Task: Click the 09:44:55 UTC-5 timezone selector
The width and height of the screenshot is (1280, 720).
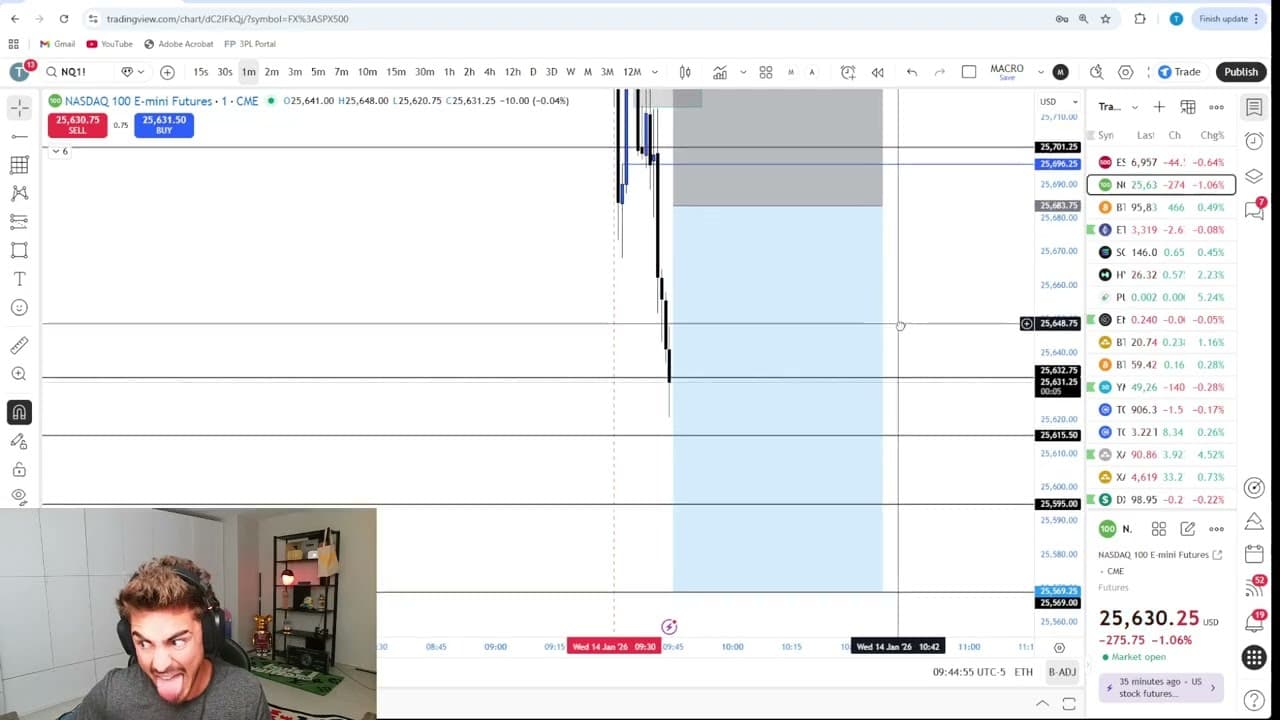Action: [x=968, y=672]
